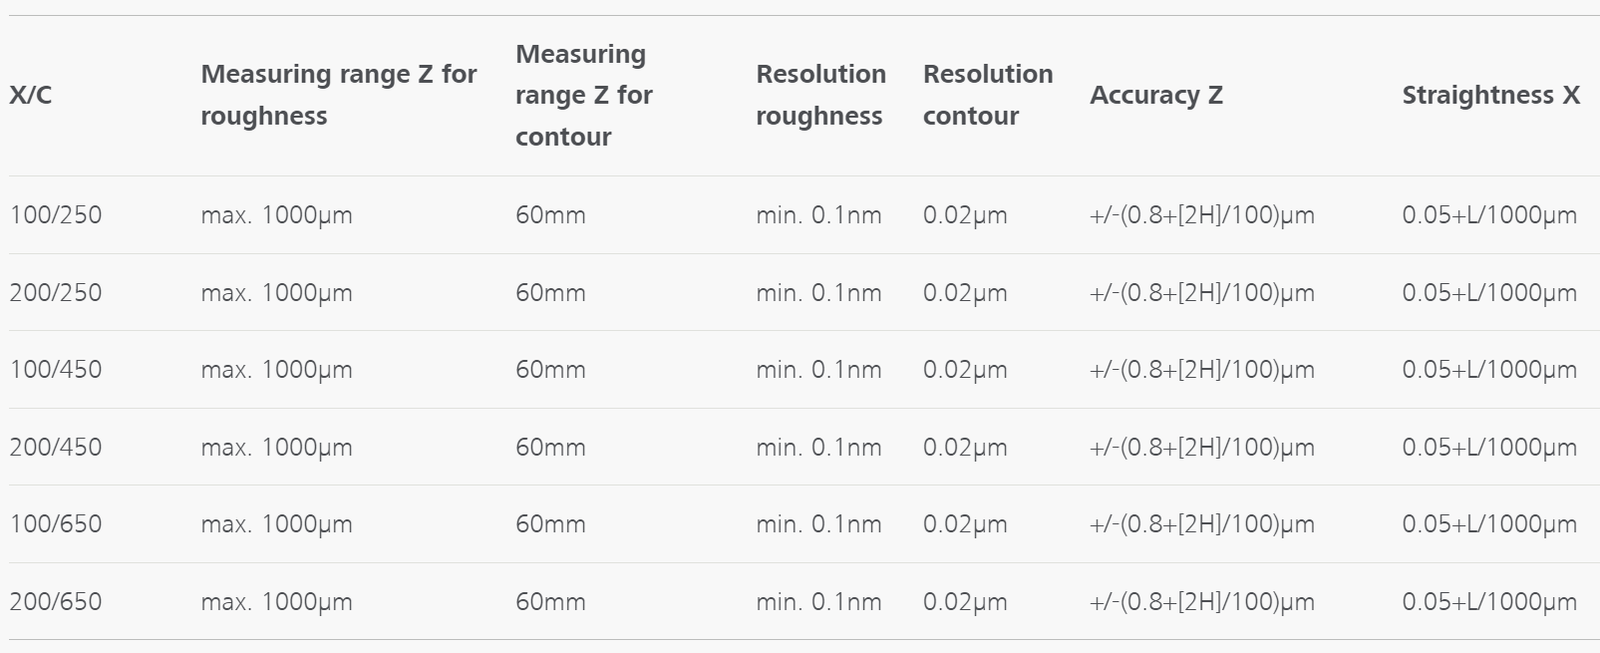Select the 'Measuring range Z for contour' header

coord(584,95)
